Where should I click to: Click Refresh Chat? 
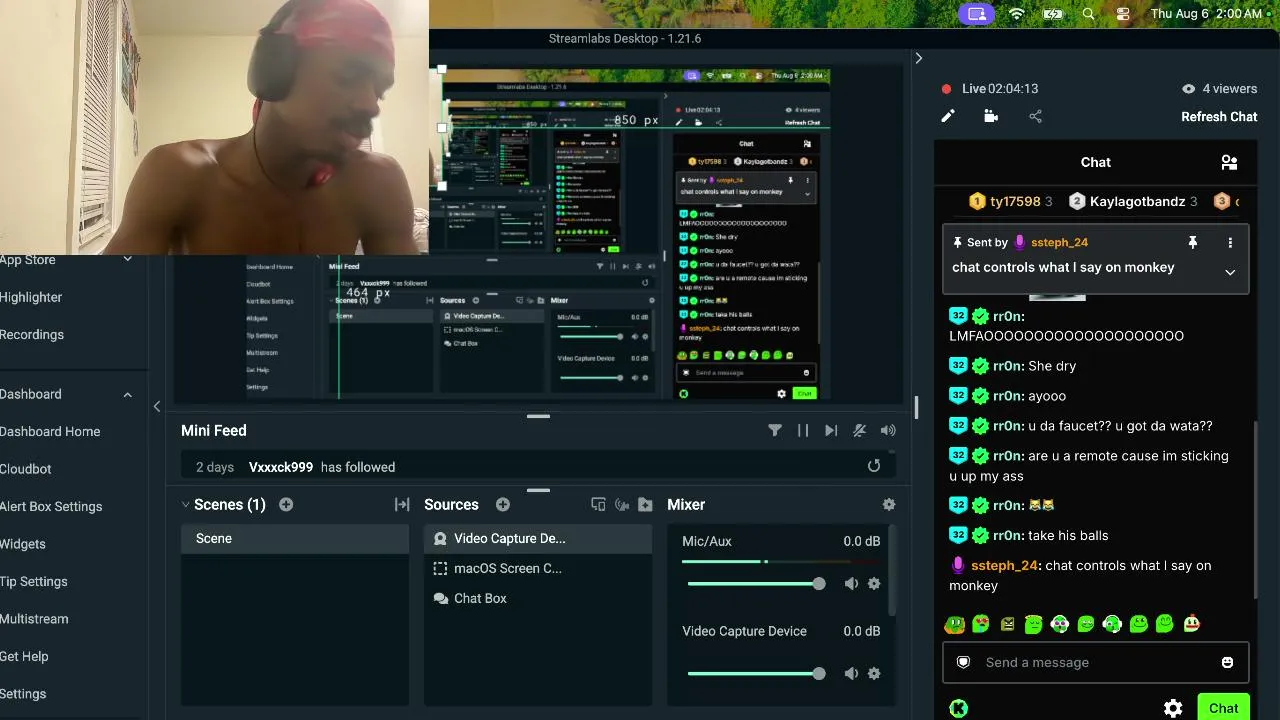coord(1219,116)
